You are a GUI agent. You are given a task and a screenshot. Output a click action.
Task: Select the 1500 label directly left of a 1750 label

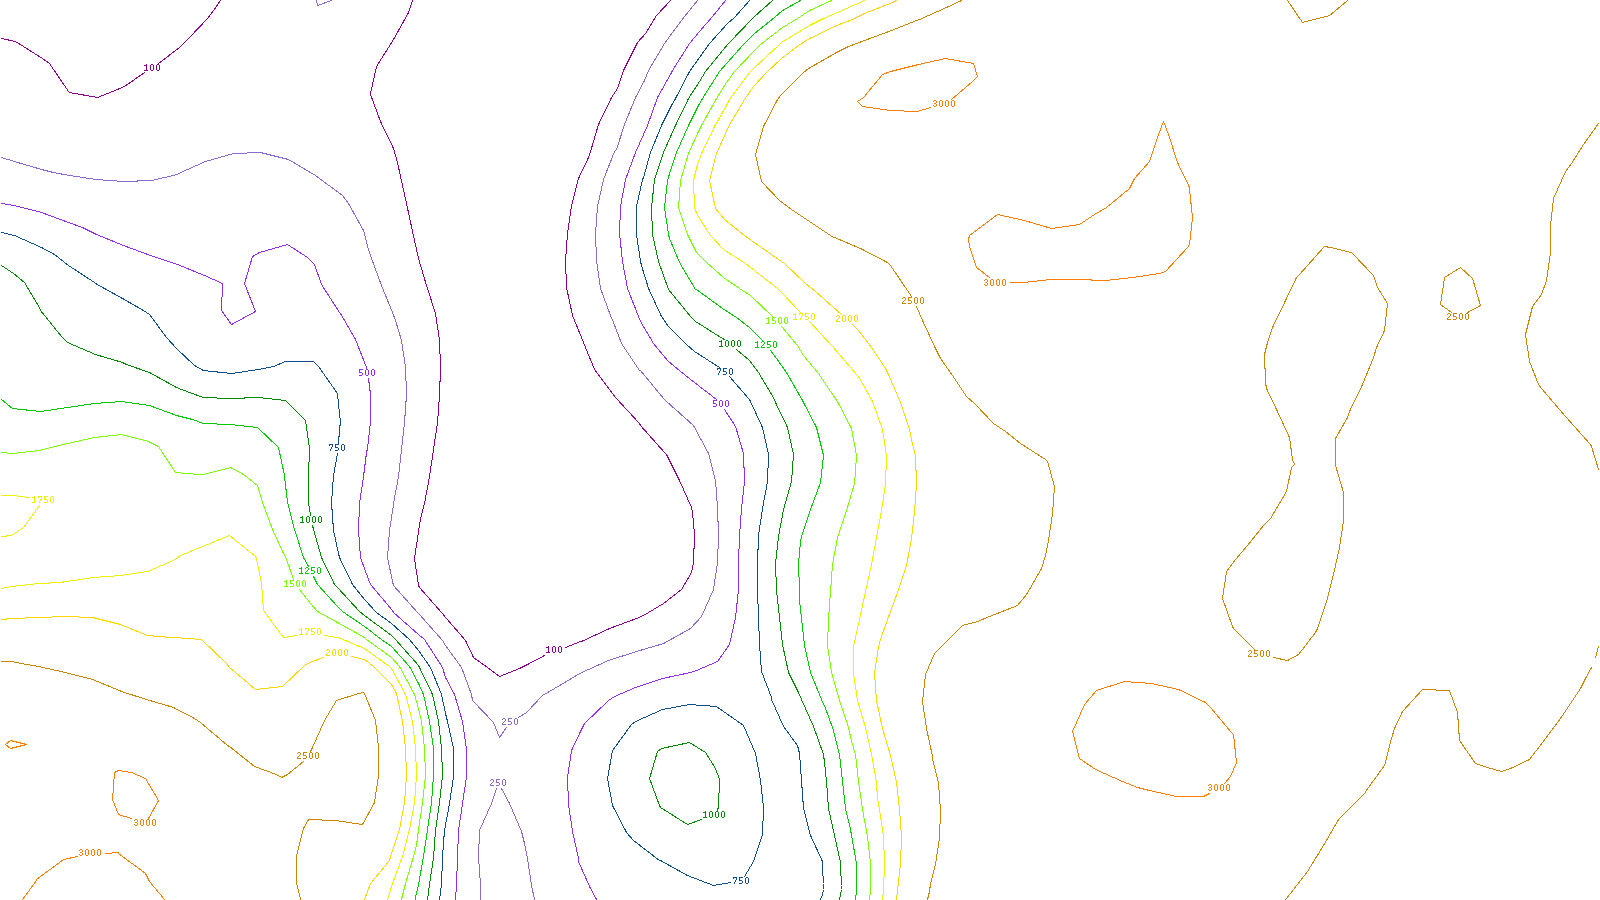point(777,321)
